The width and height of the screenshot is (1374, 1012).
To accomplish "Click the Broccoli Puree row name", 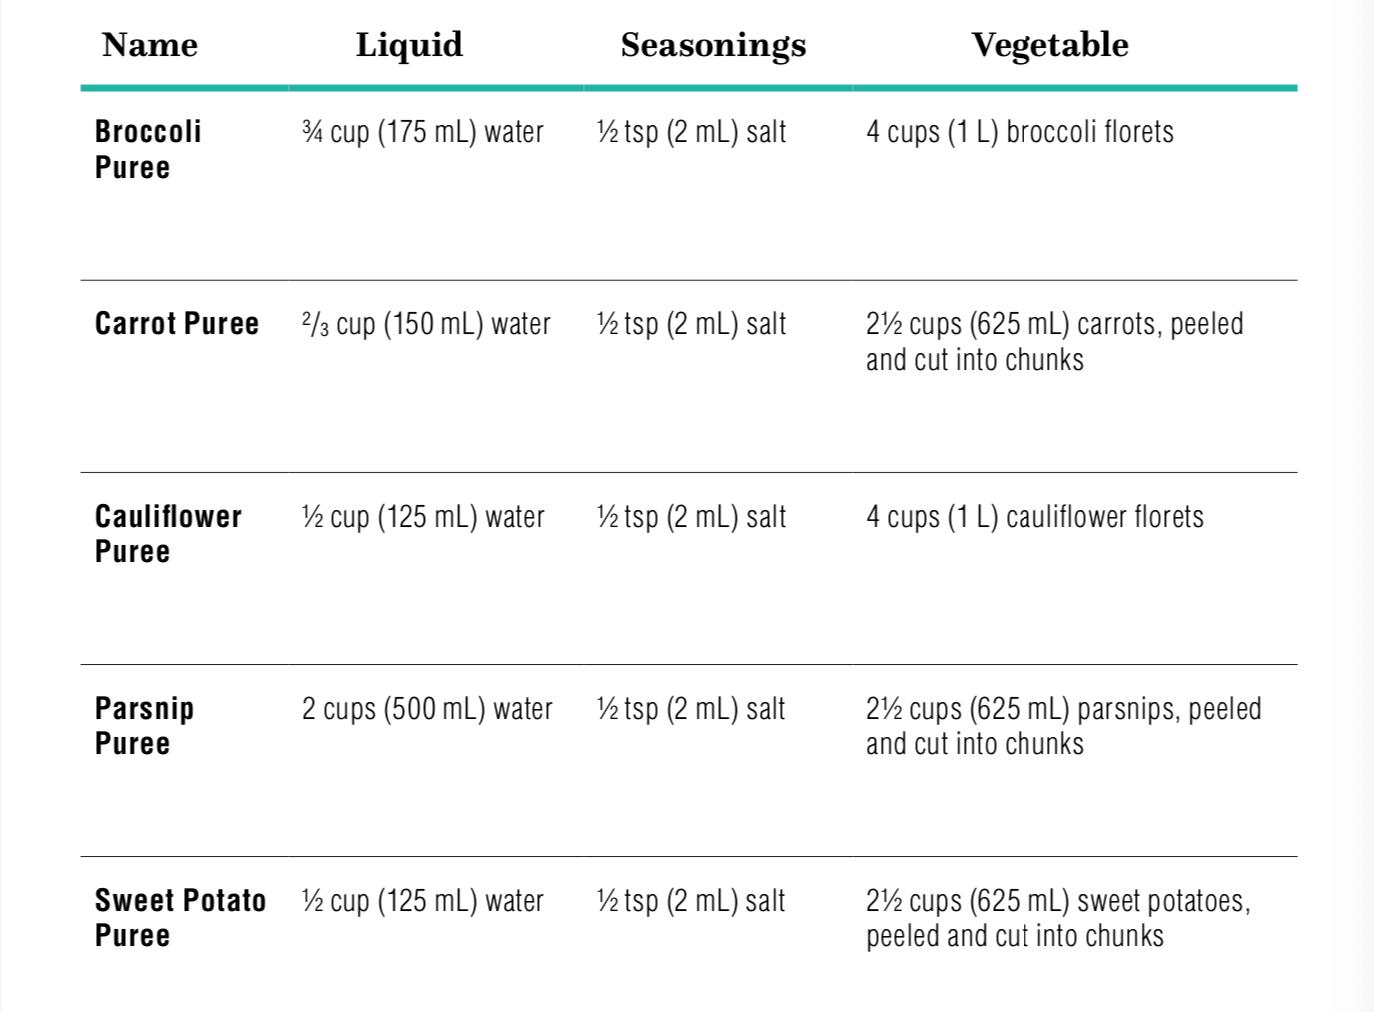I will (x=148, y=149).
